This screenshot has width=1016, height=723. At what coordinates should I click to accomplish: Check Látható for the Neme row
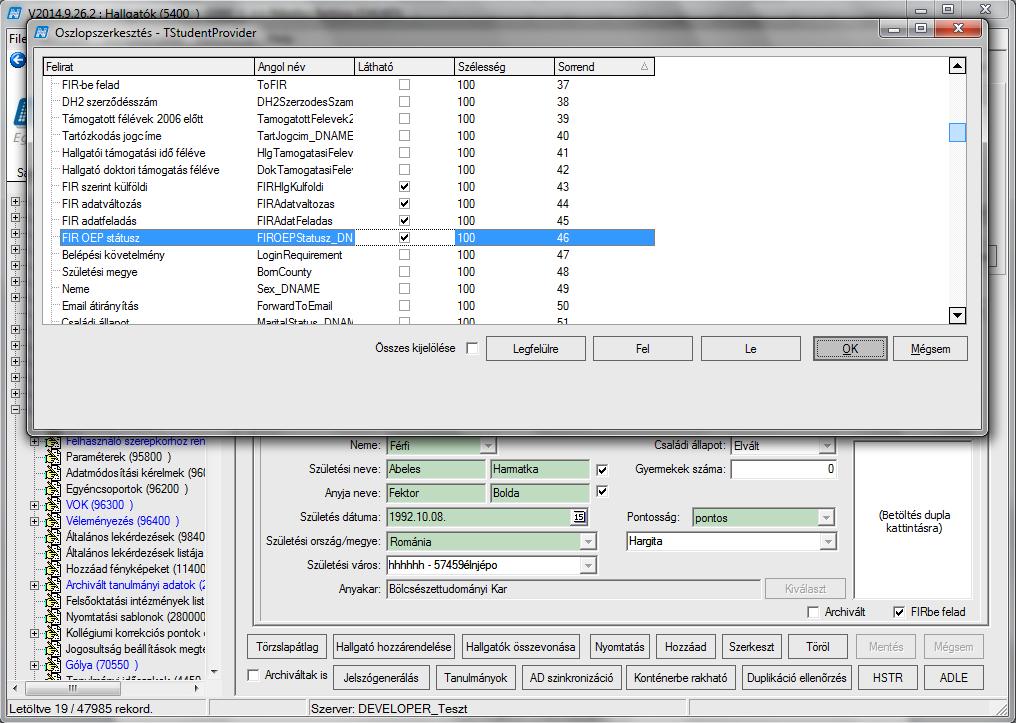click(x=404, y=288)
